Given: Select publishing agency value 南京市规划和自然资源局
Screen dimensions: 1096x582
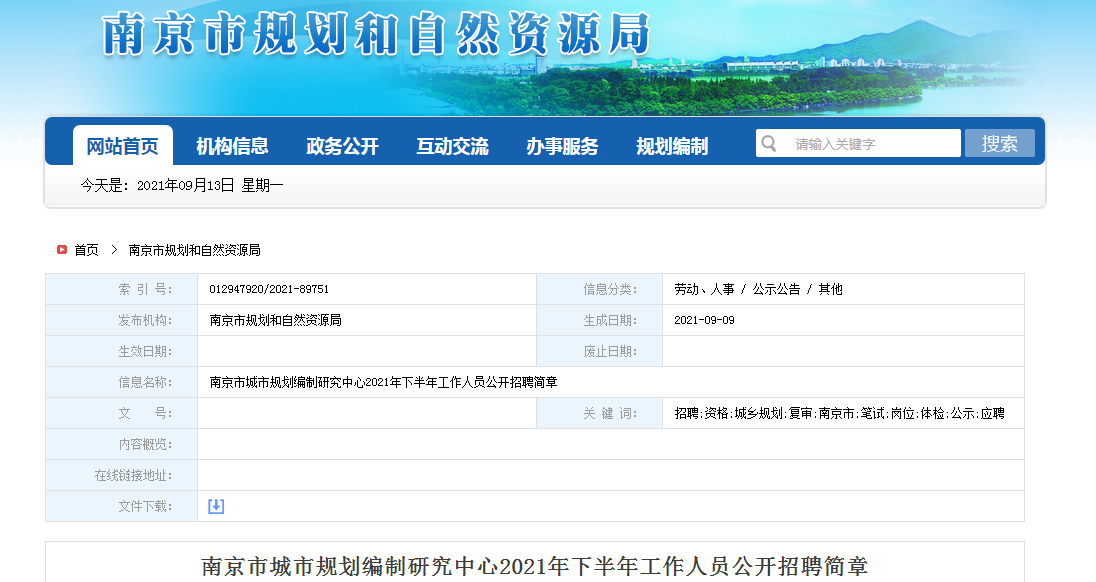Looking at the screenshot, I should point(275,320).
